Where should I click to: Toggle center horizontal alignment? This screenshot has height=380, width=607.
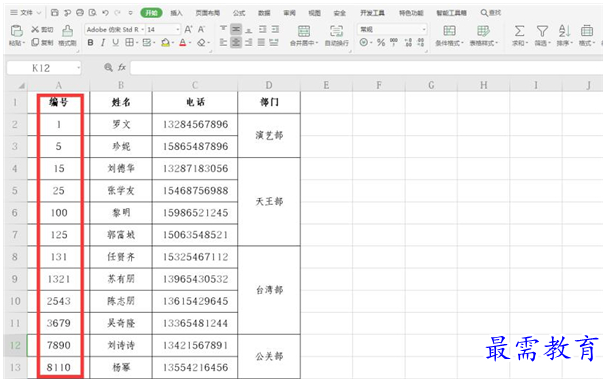(x=236, y=42)
